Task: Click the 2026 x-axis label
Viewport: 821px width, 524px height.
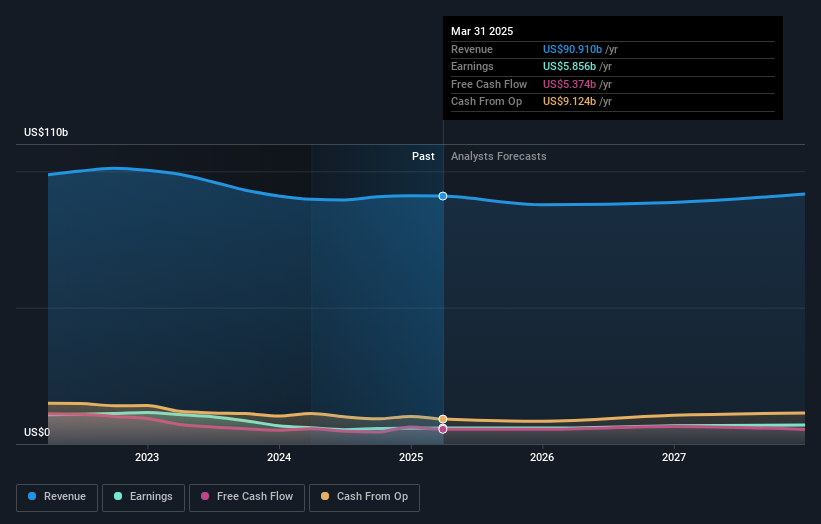Action: (x=542, y=457)
